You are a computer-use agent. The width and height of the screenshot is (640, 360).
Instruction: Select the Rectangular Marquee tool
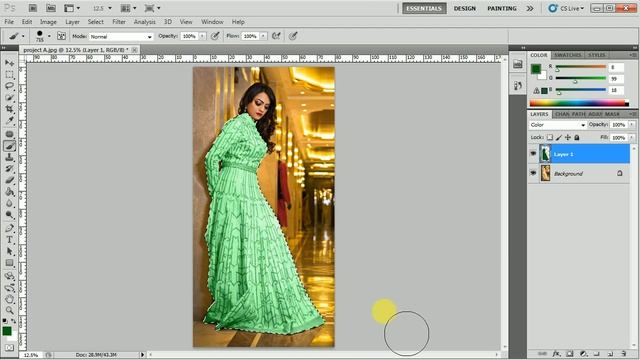tap(9, 75)
